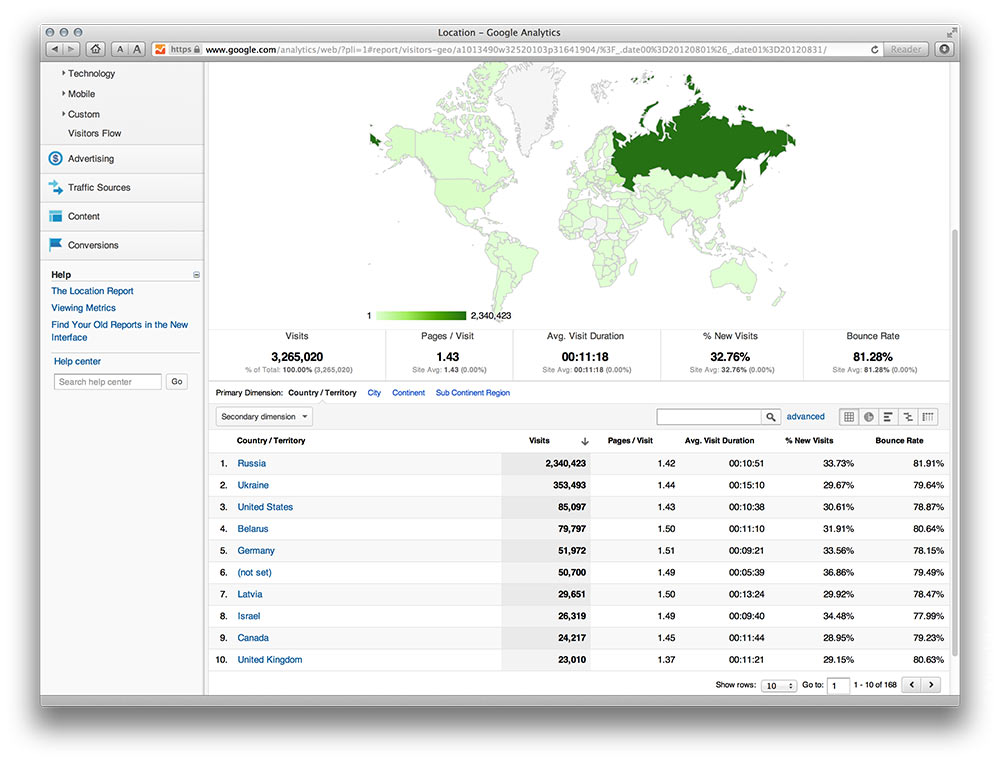Switch to data table view

coord(849,416)
